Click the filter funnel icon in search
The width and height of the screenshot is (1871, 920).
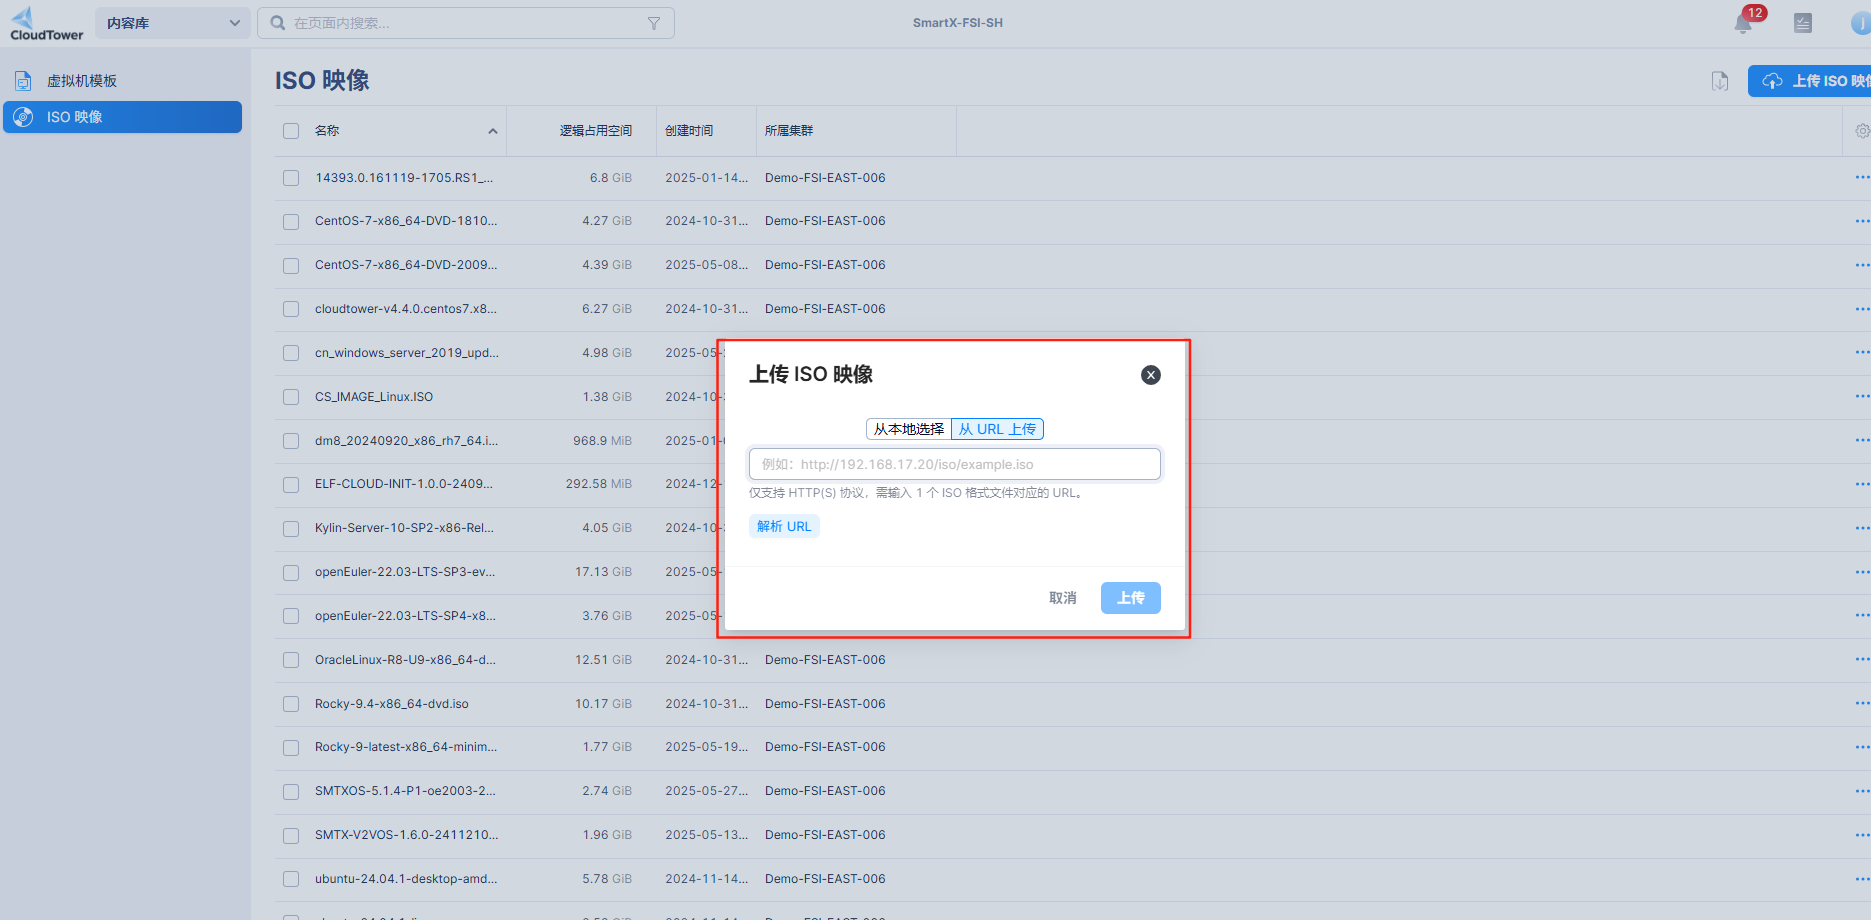pos(654,23)
